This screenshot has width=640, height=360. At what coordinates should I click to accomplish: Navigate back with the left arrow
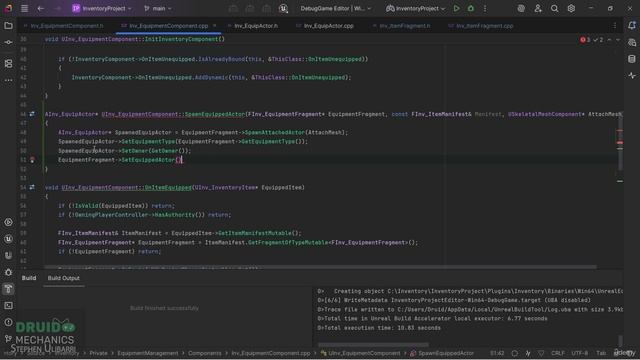tap(40, 8)
